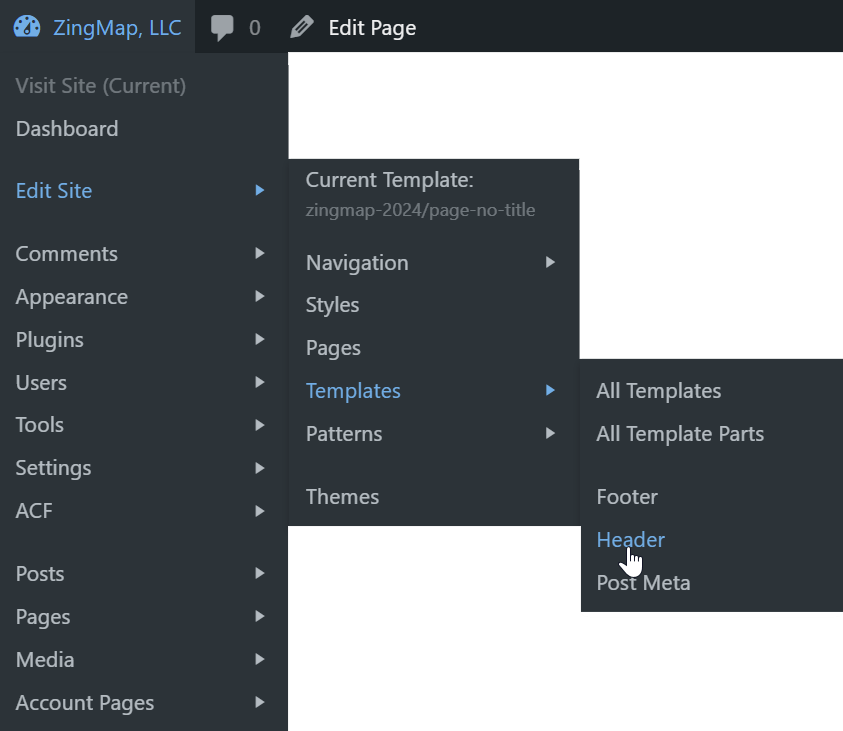Click the ZingMap dashboard gauge icon
The height and width of the screenshot is (731, 843).
pyautogui.click(x=27, y=27)
